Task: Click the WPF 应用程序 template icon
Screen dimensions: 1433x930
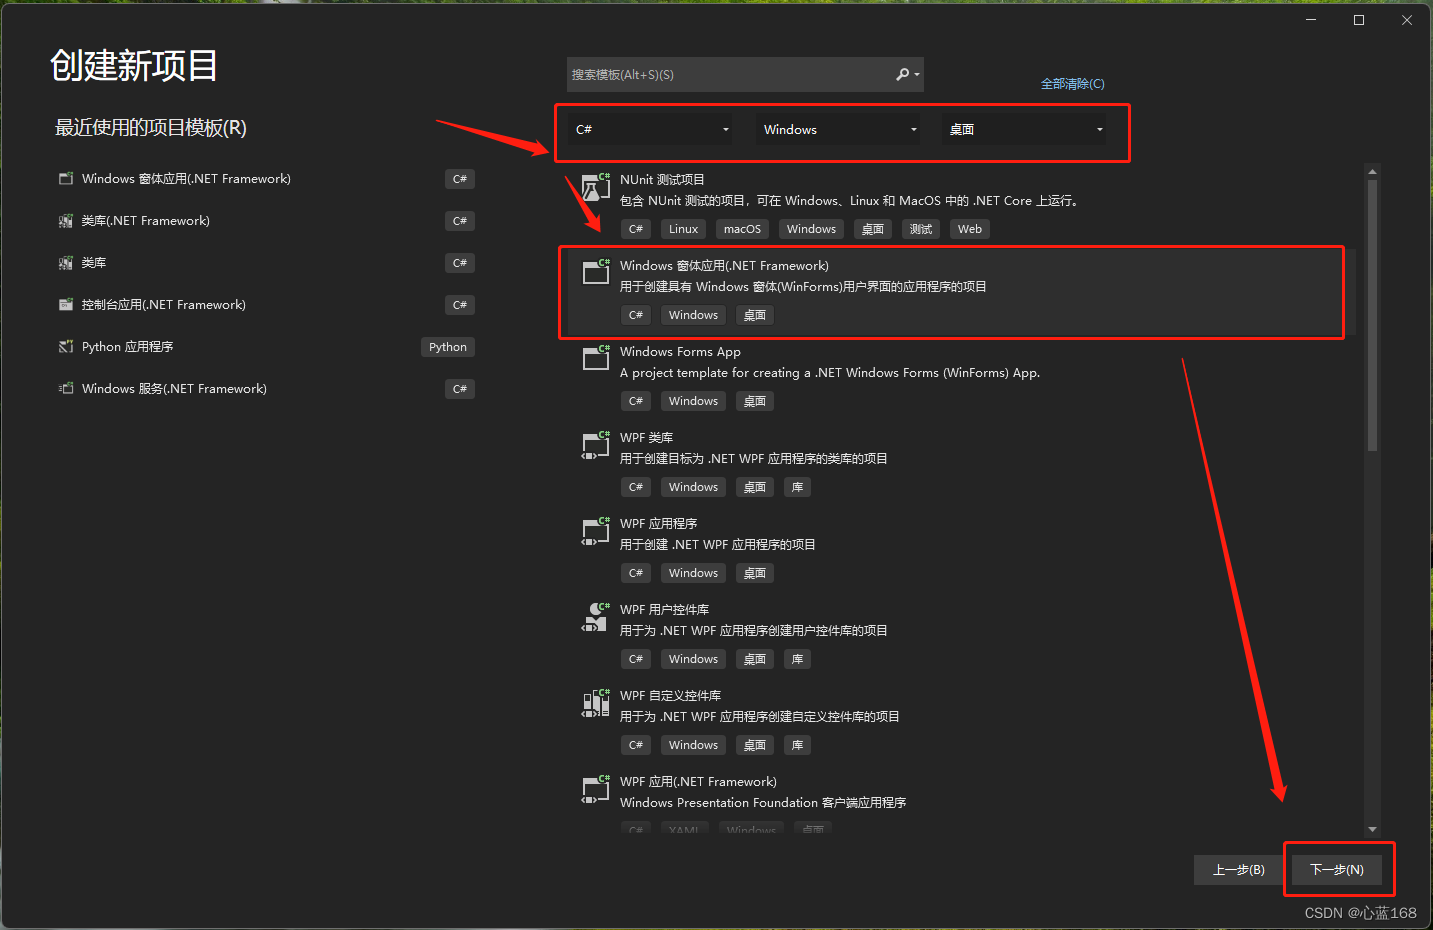Action: point(596,530)
